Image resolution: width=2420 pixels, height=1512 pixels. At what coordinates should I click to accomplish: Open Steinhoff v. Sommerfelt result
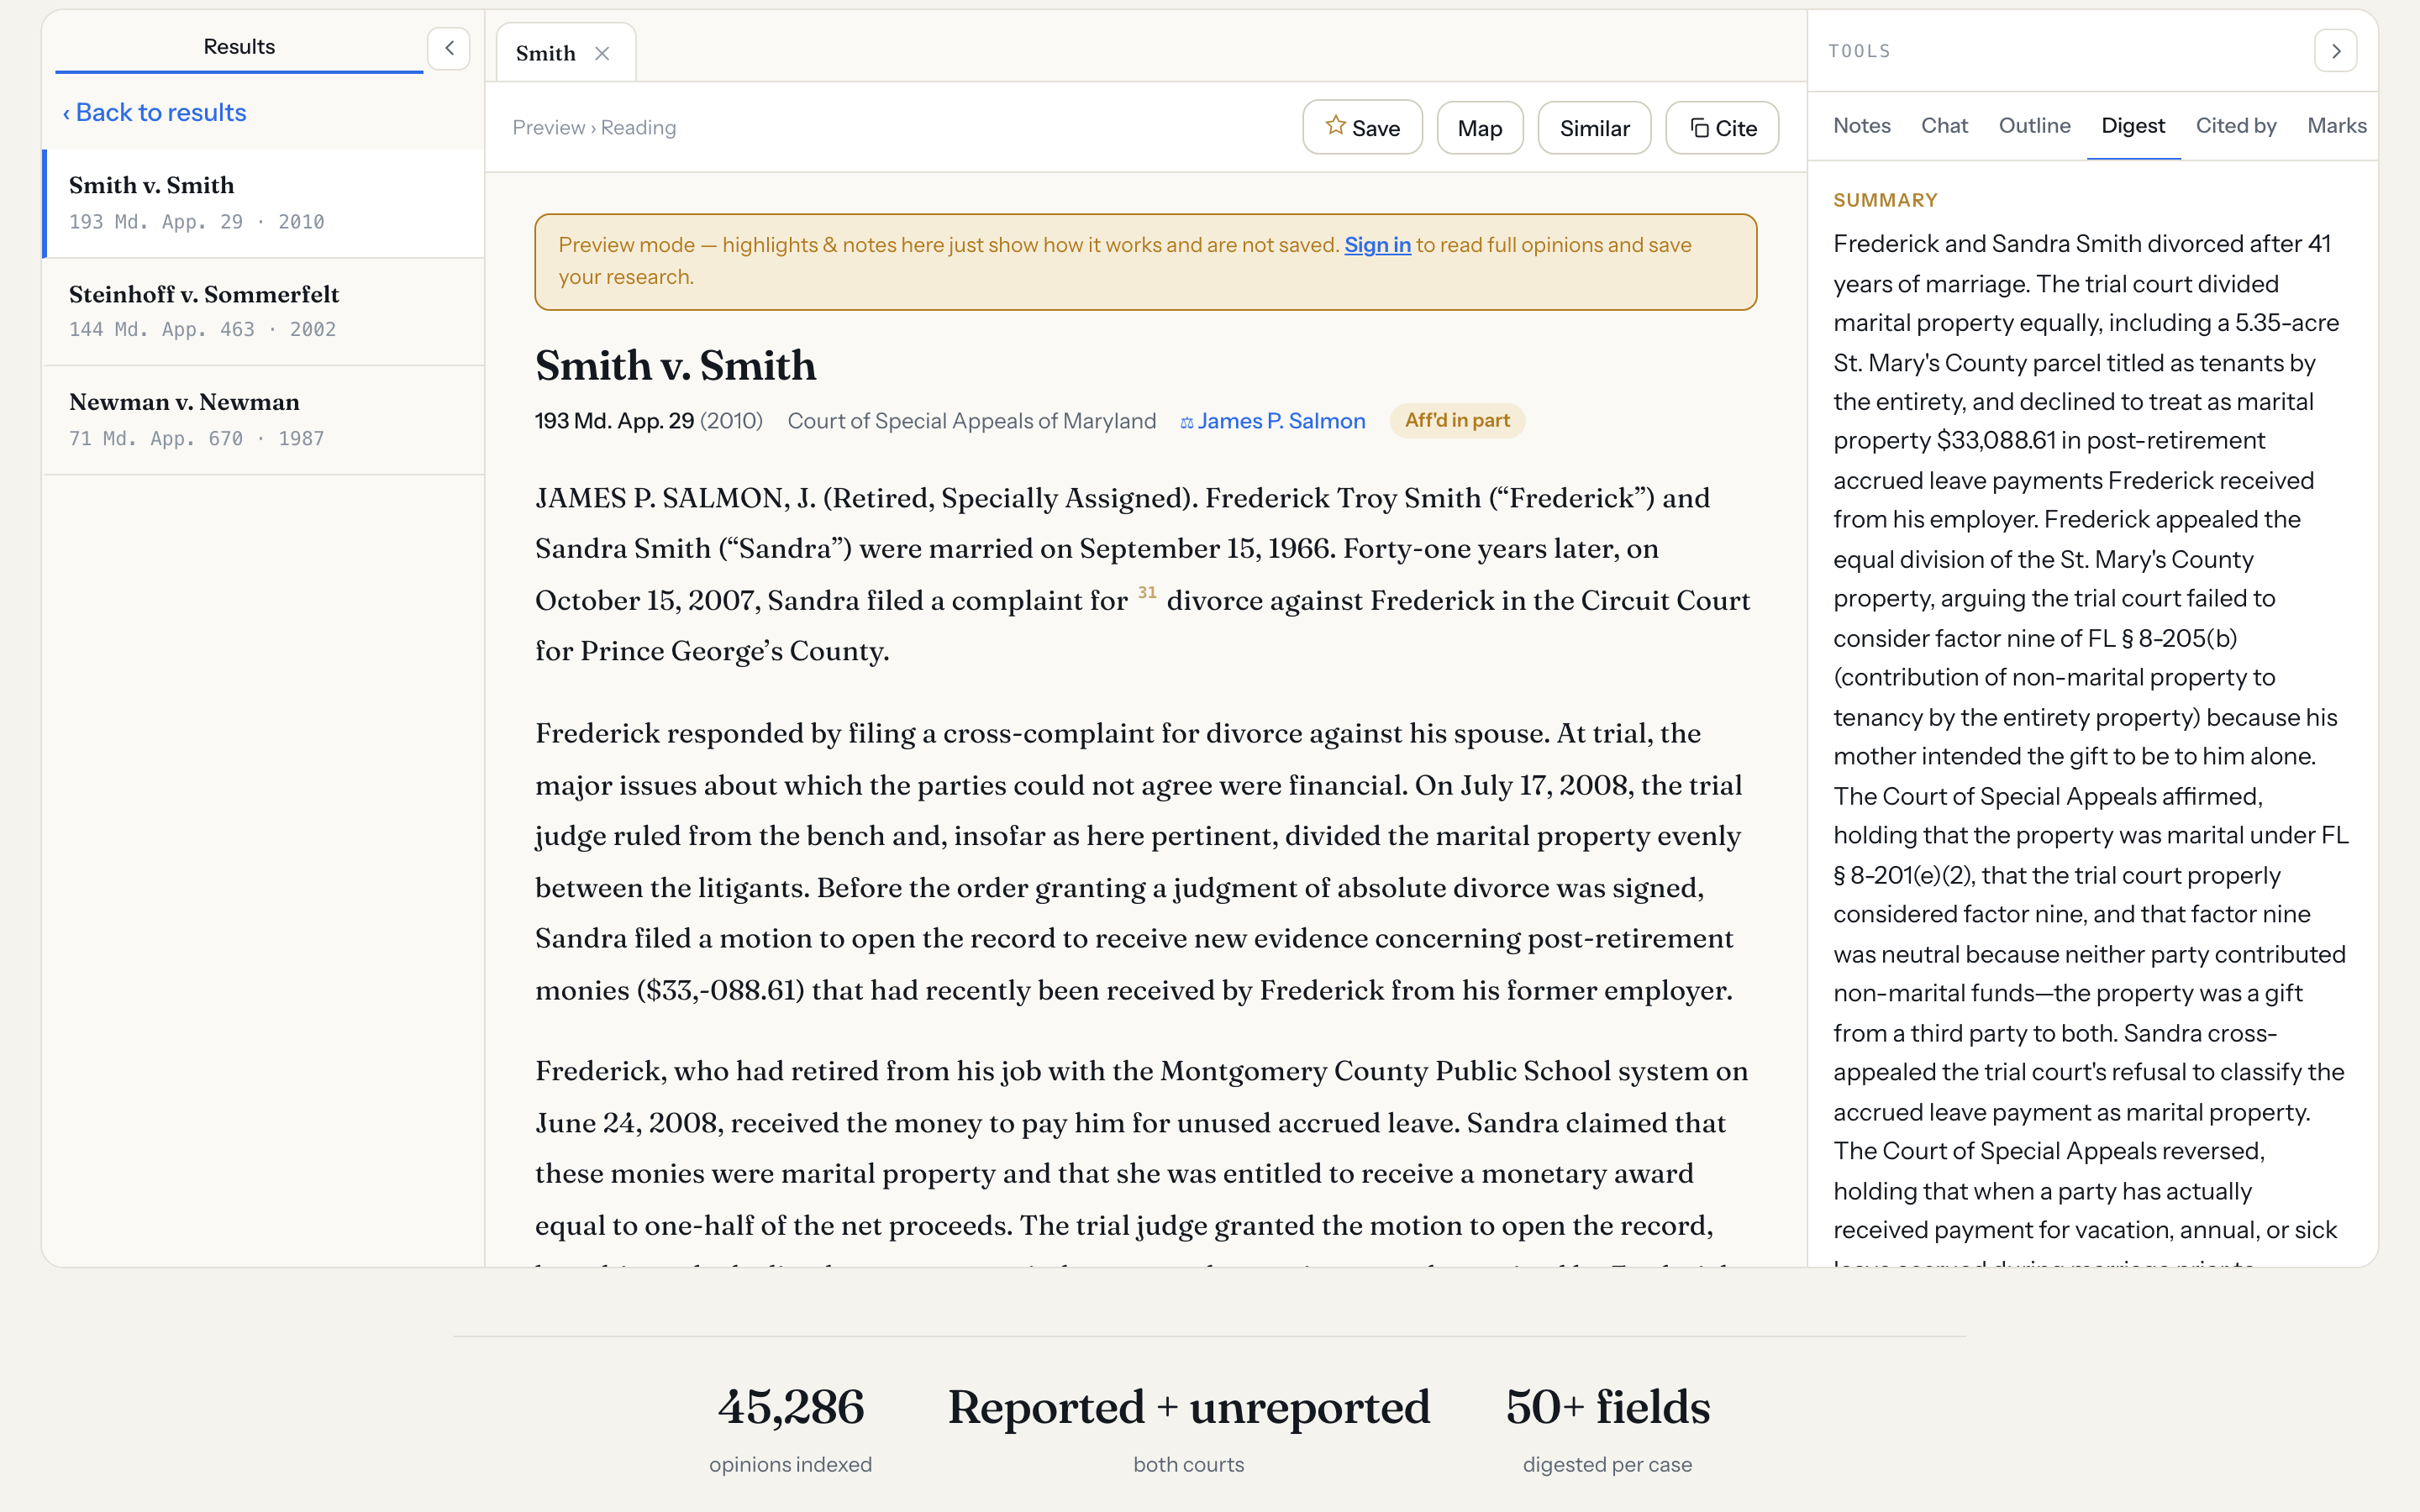click(x=264, y=312)
